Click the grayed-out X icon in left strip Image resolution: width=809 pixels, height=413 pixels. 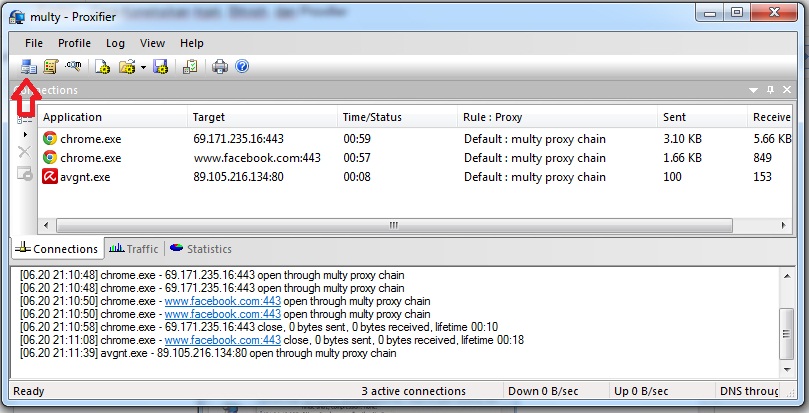(24, 152)
